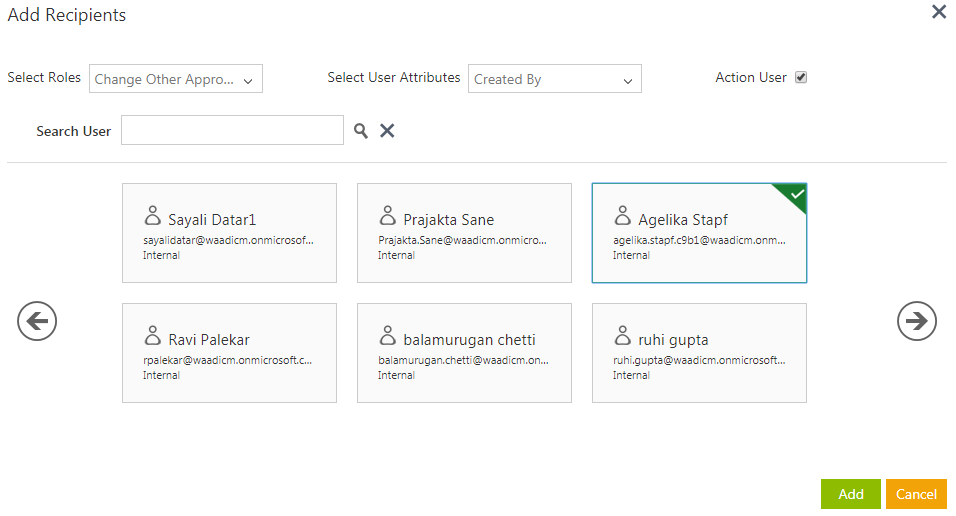Select the balamurugan chetti user card
Viewport: 956px width, 516px height.
464,353
